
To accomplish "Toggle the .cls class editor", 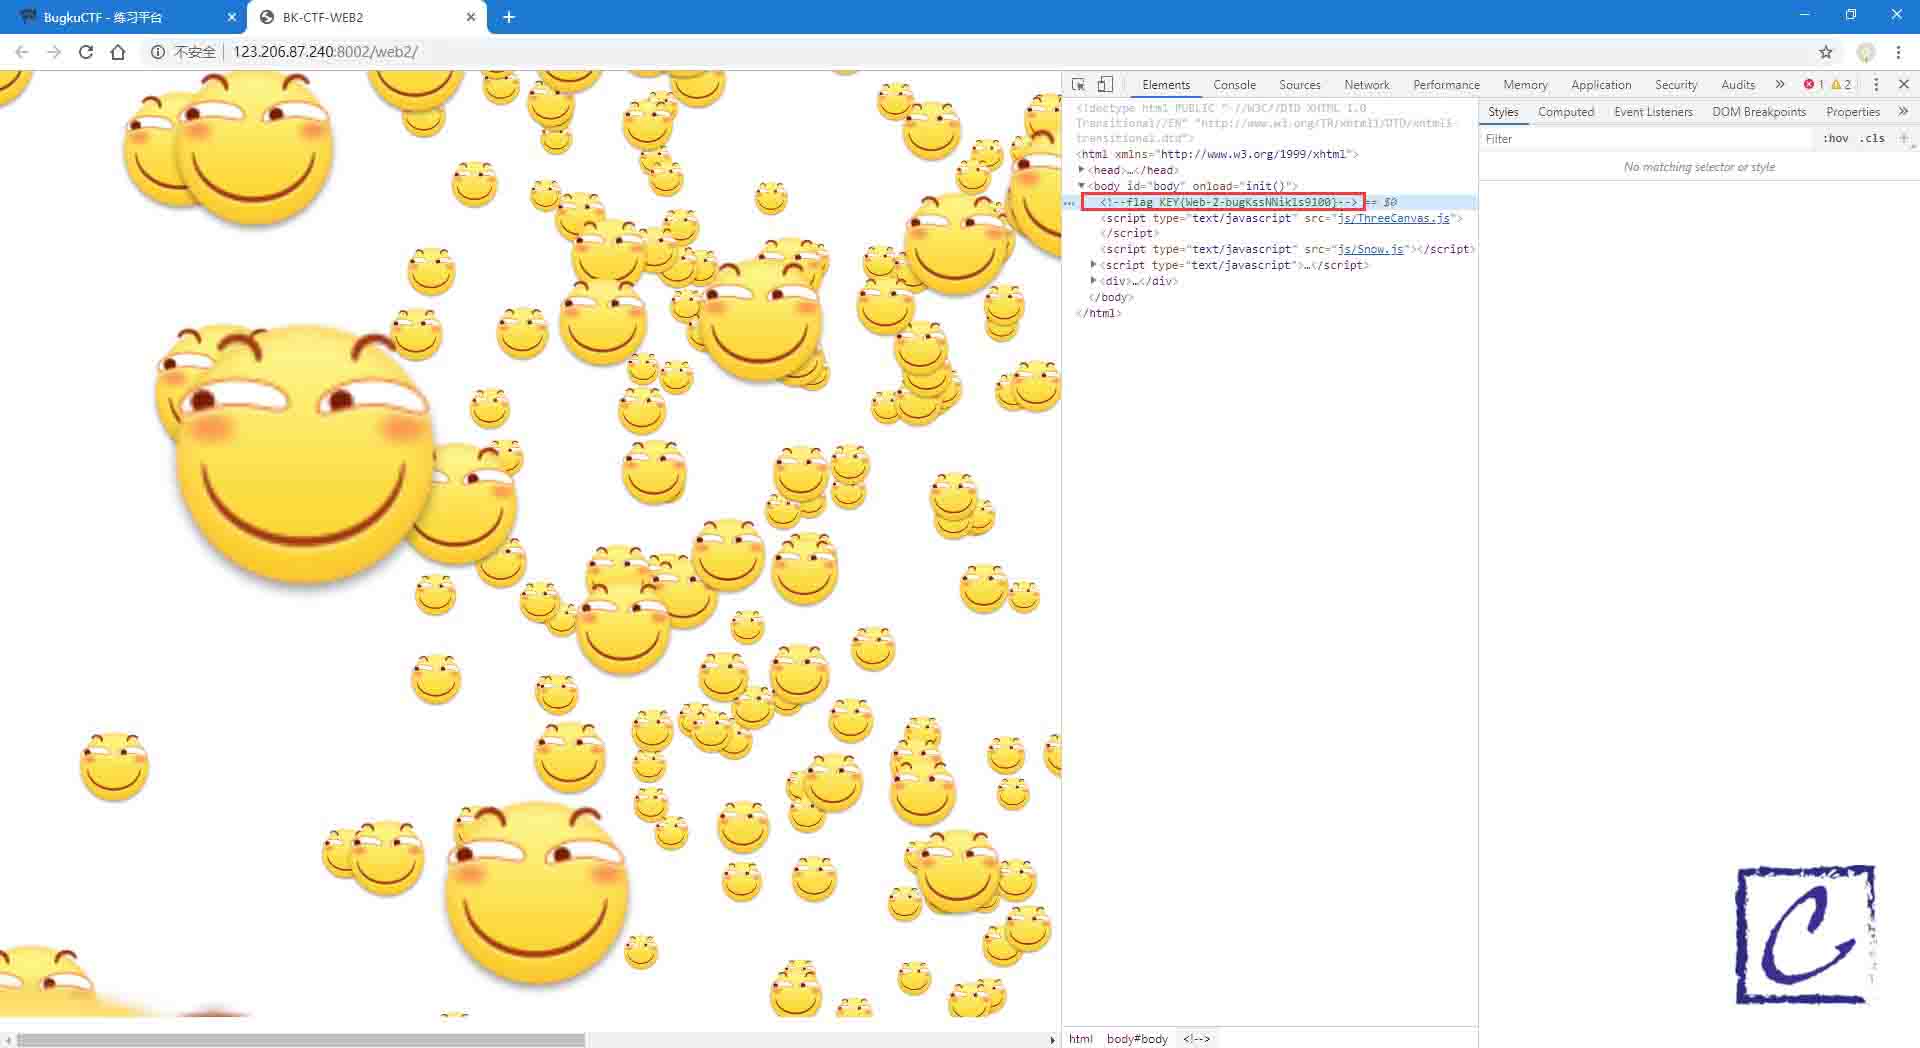I will tap(1872, 139).
